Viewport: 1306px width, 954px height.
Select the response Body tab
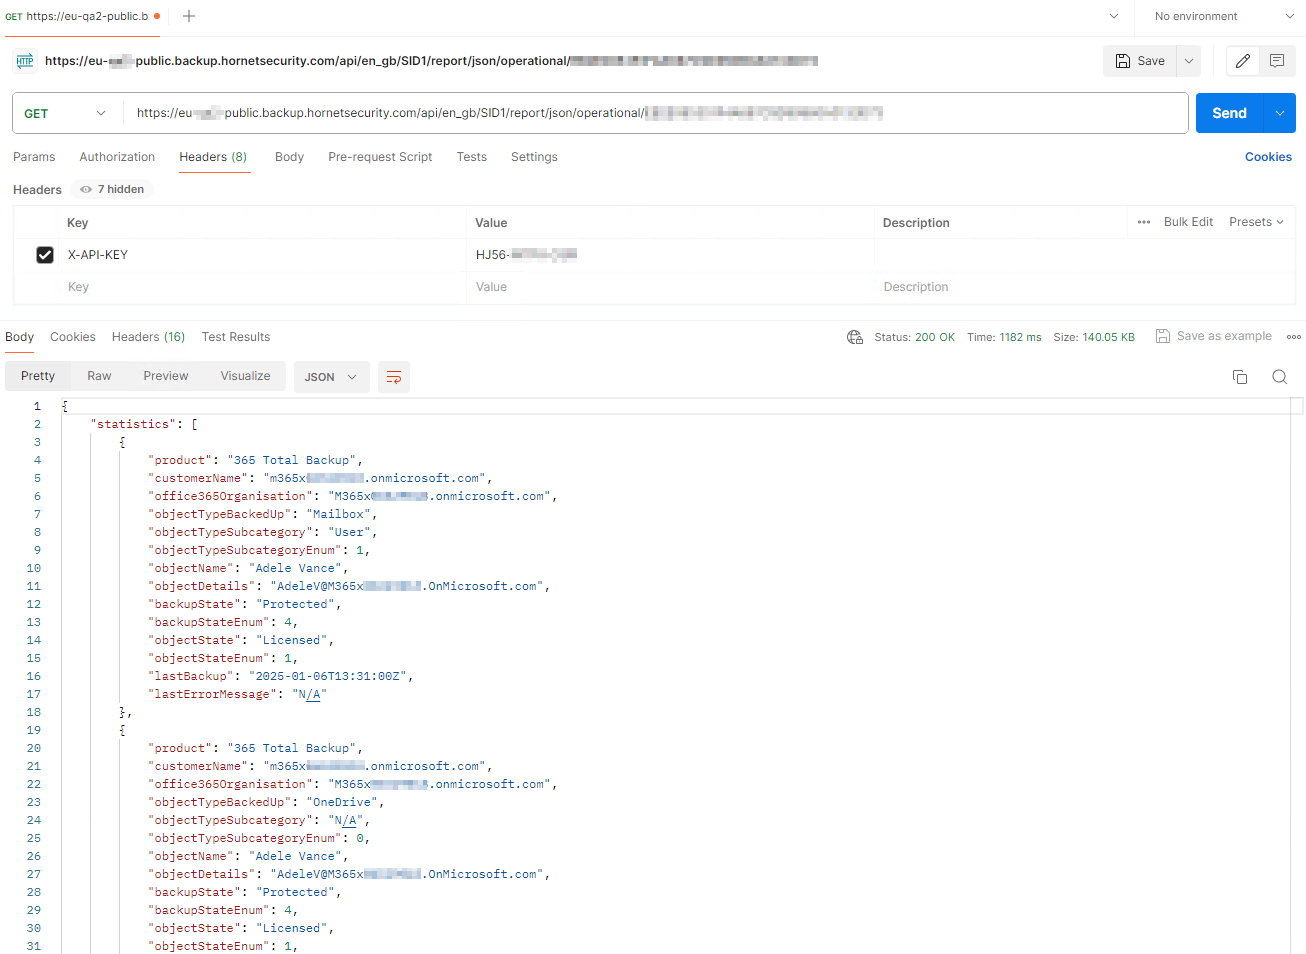19,337
